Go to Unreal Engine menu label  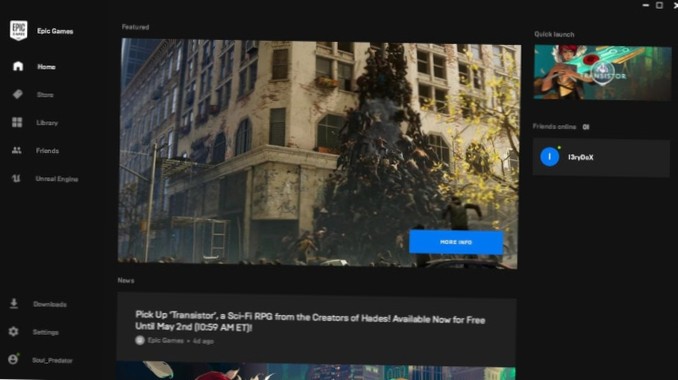57,179
